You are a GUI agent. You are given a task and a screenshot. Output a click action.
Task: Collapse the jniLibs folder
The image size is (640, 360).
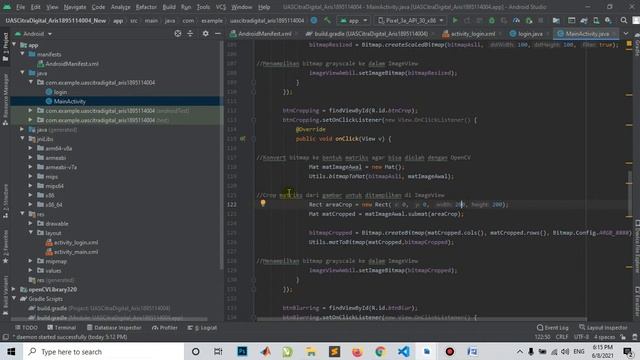coord(23,139)
